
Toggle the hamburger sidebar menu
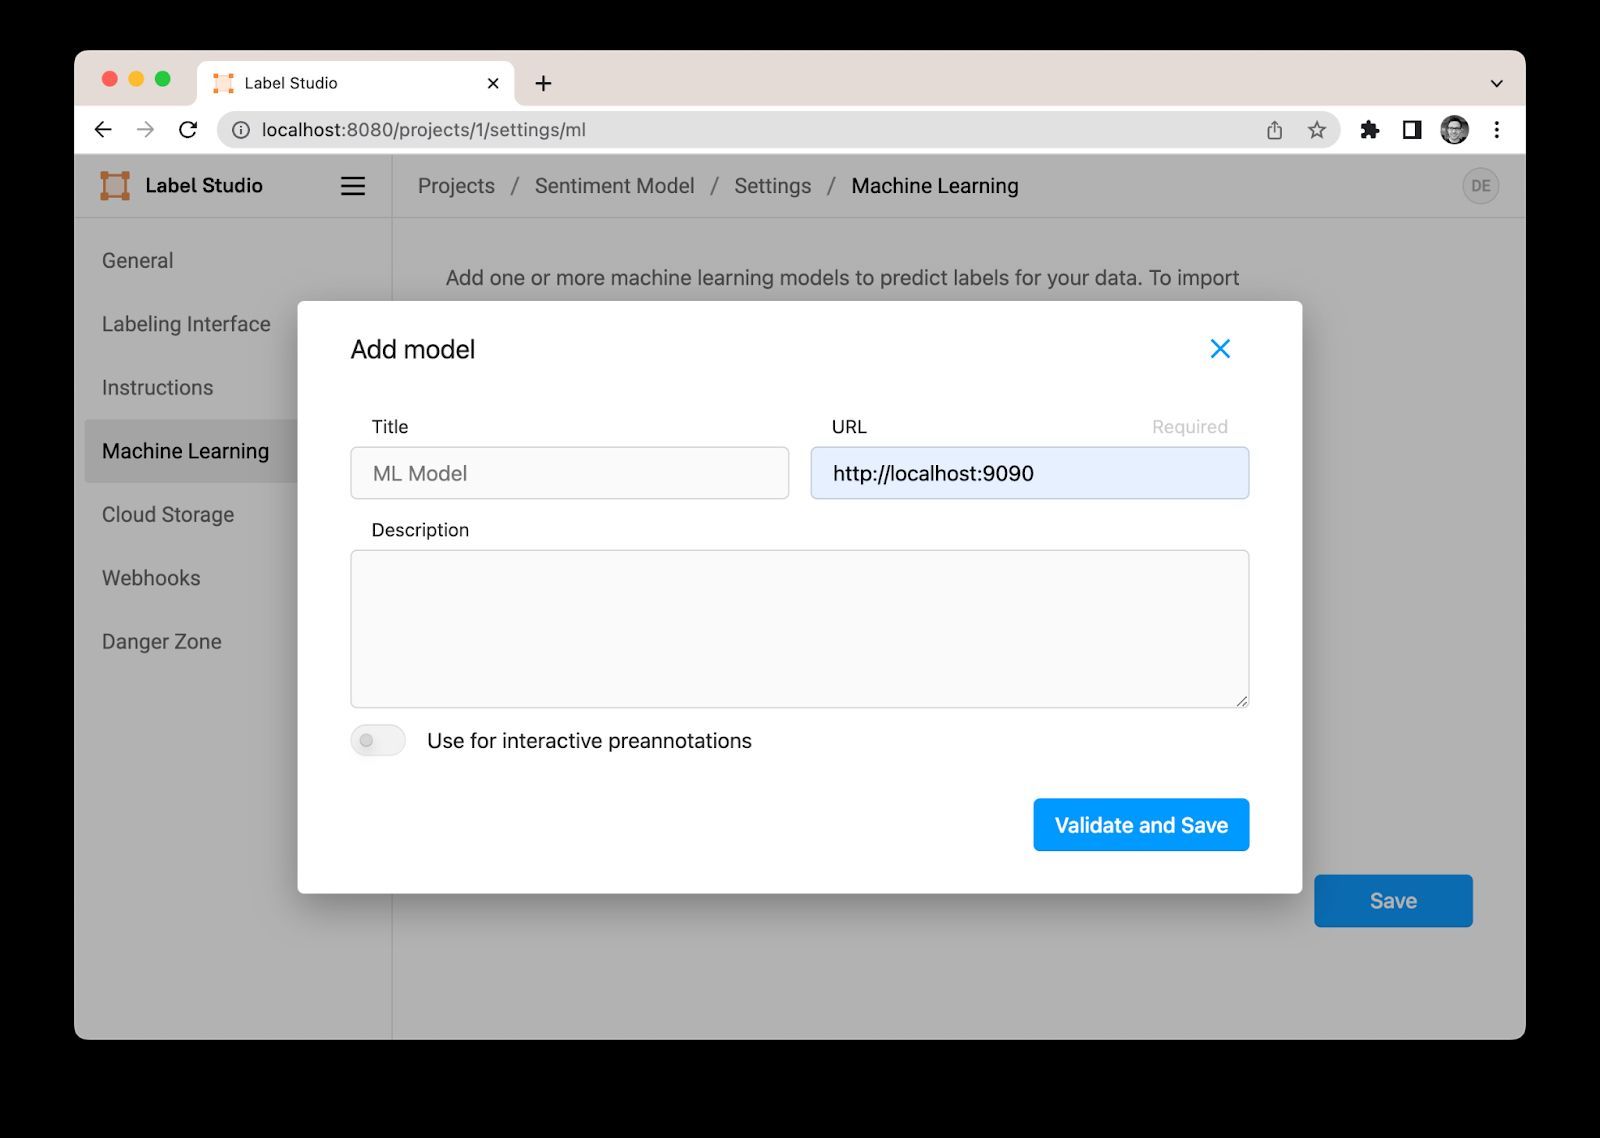click(x=352, y=186)
